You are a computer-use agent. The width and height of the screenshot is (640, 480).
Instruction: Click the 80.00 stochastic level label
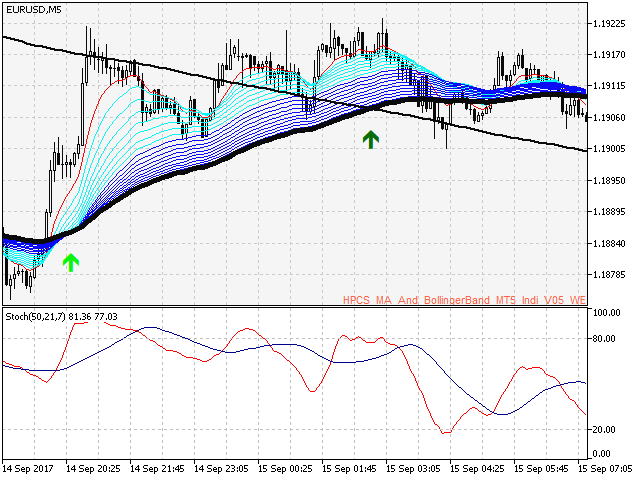[607, 339]
